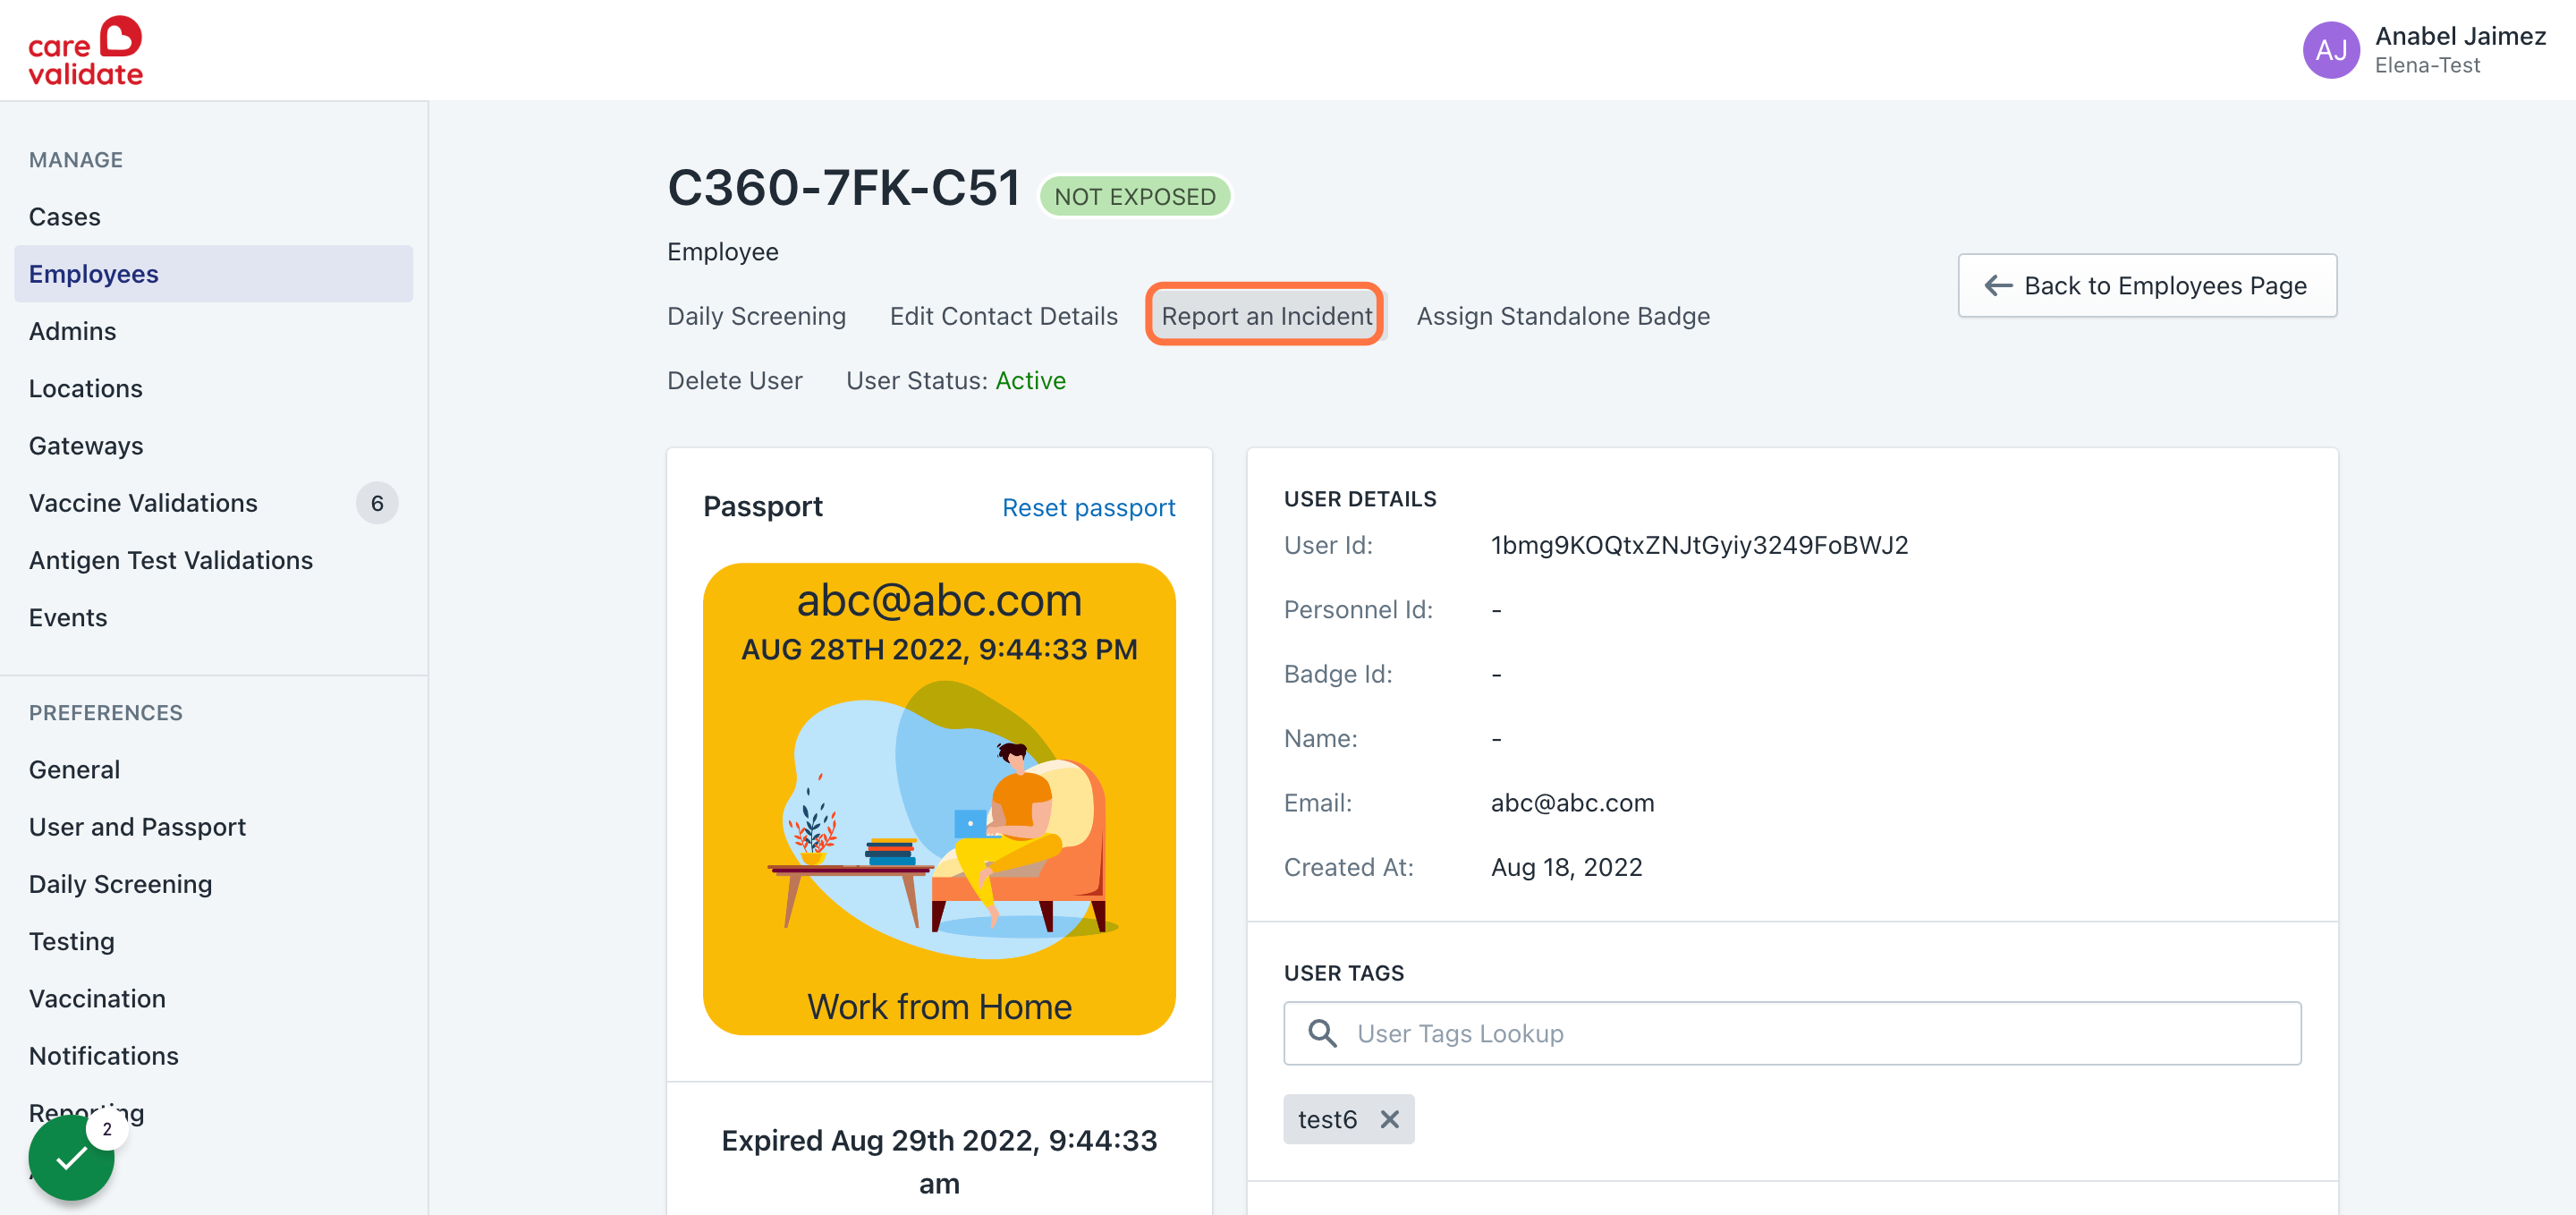Click Daily Screening action under Employee
This screenshot has width=2576, height=1215.
pyautogui.click(x=756, y=316)
